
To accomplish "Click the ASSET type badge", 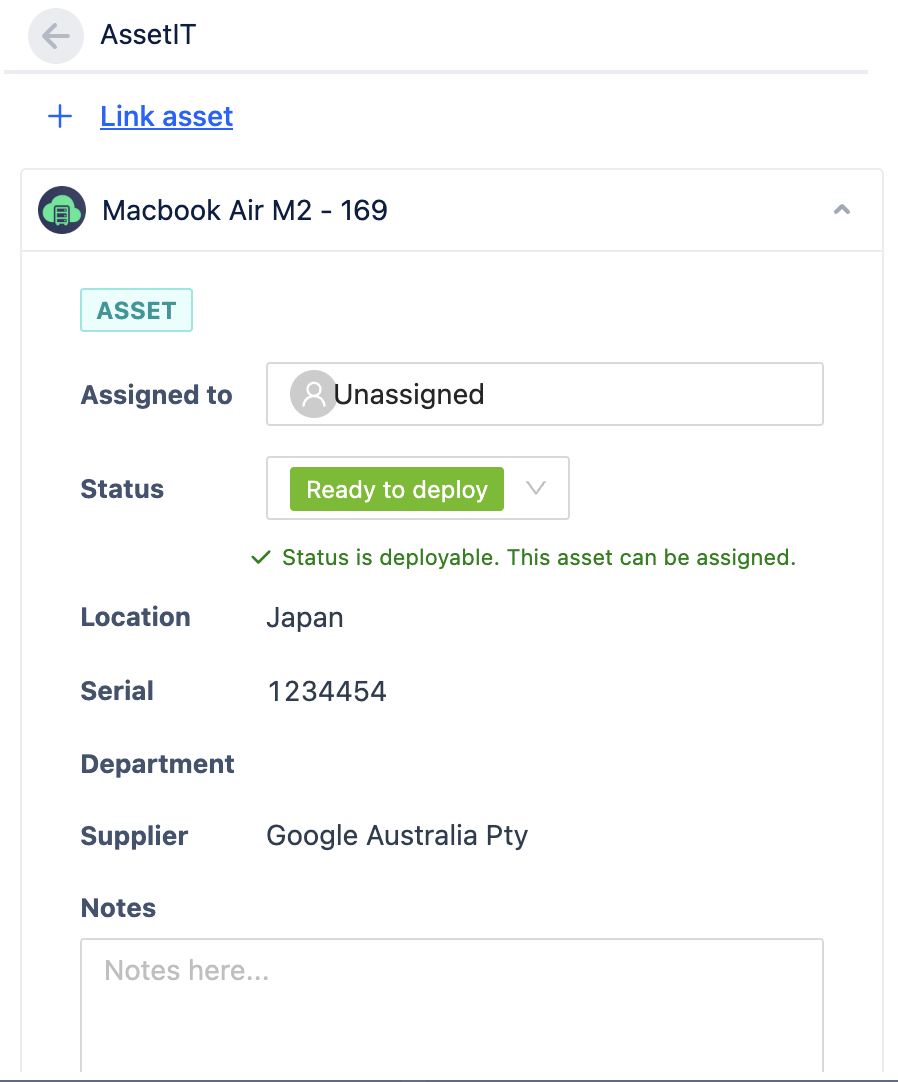I will pos(136,311).
